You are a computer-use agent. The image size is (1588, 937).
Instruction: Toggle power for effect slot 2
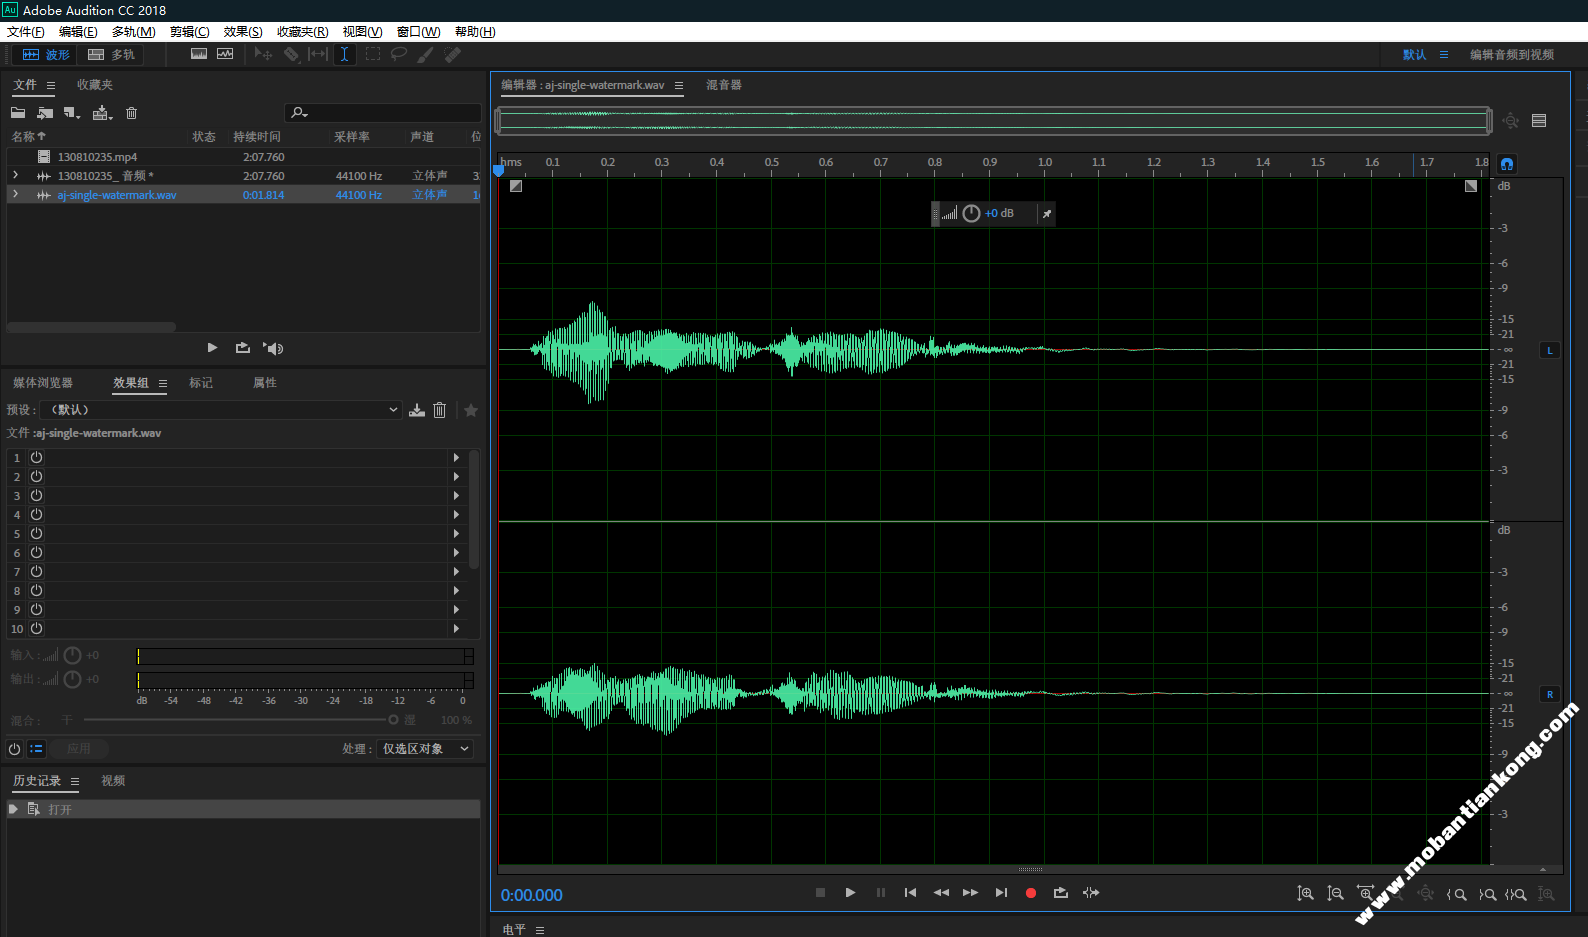pos(37,476)
